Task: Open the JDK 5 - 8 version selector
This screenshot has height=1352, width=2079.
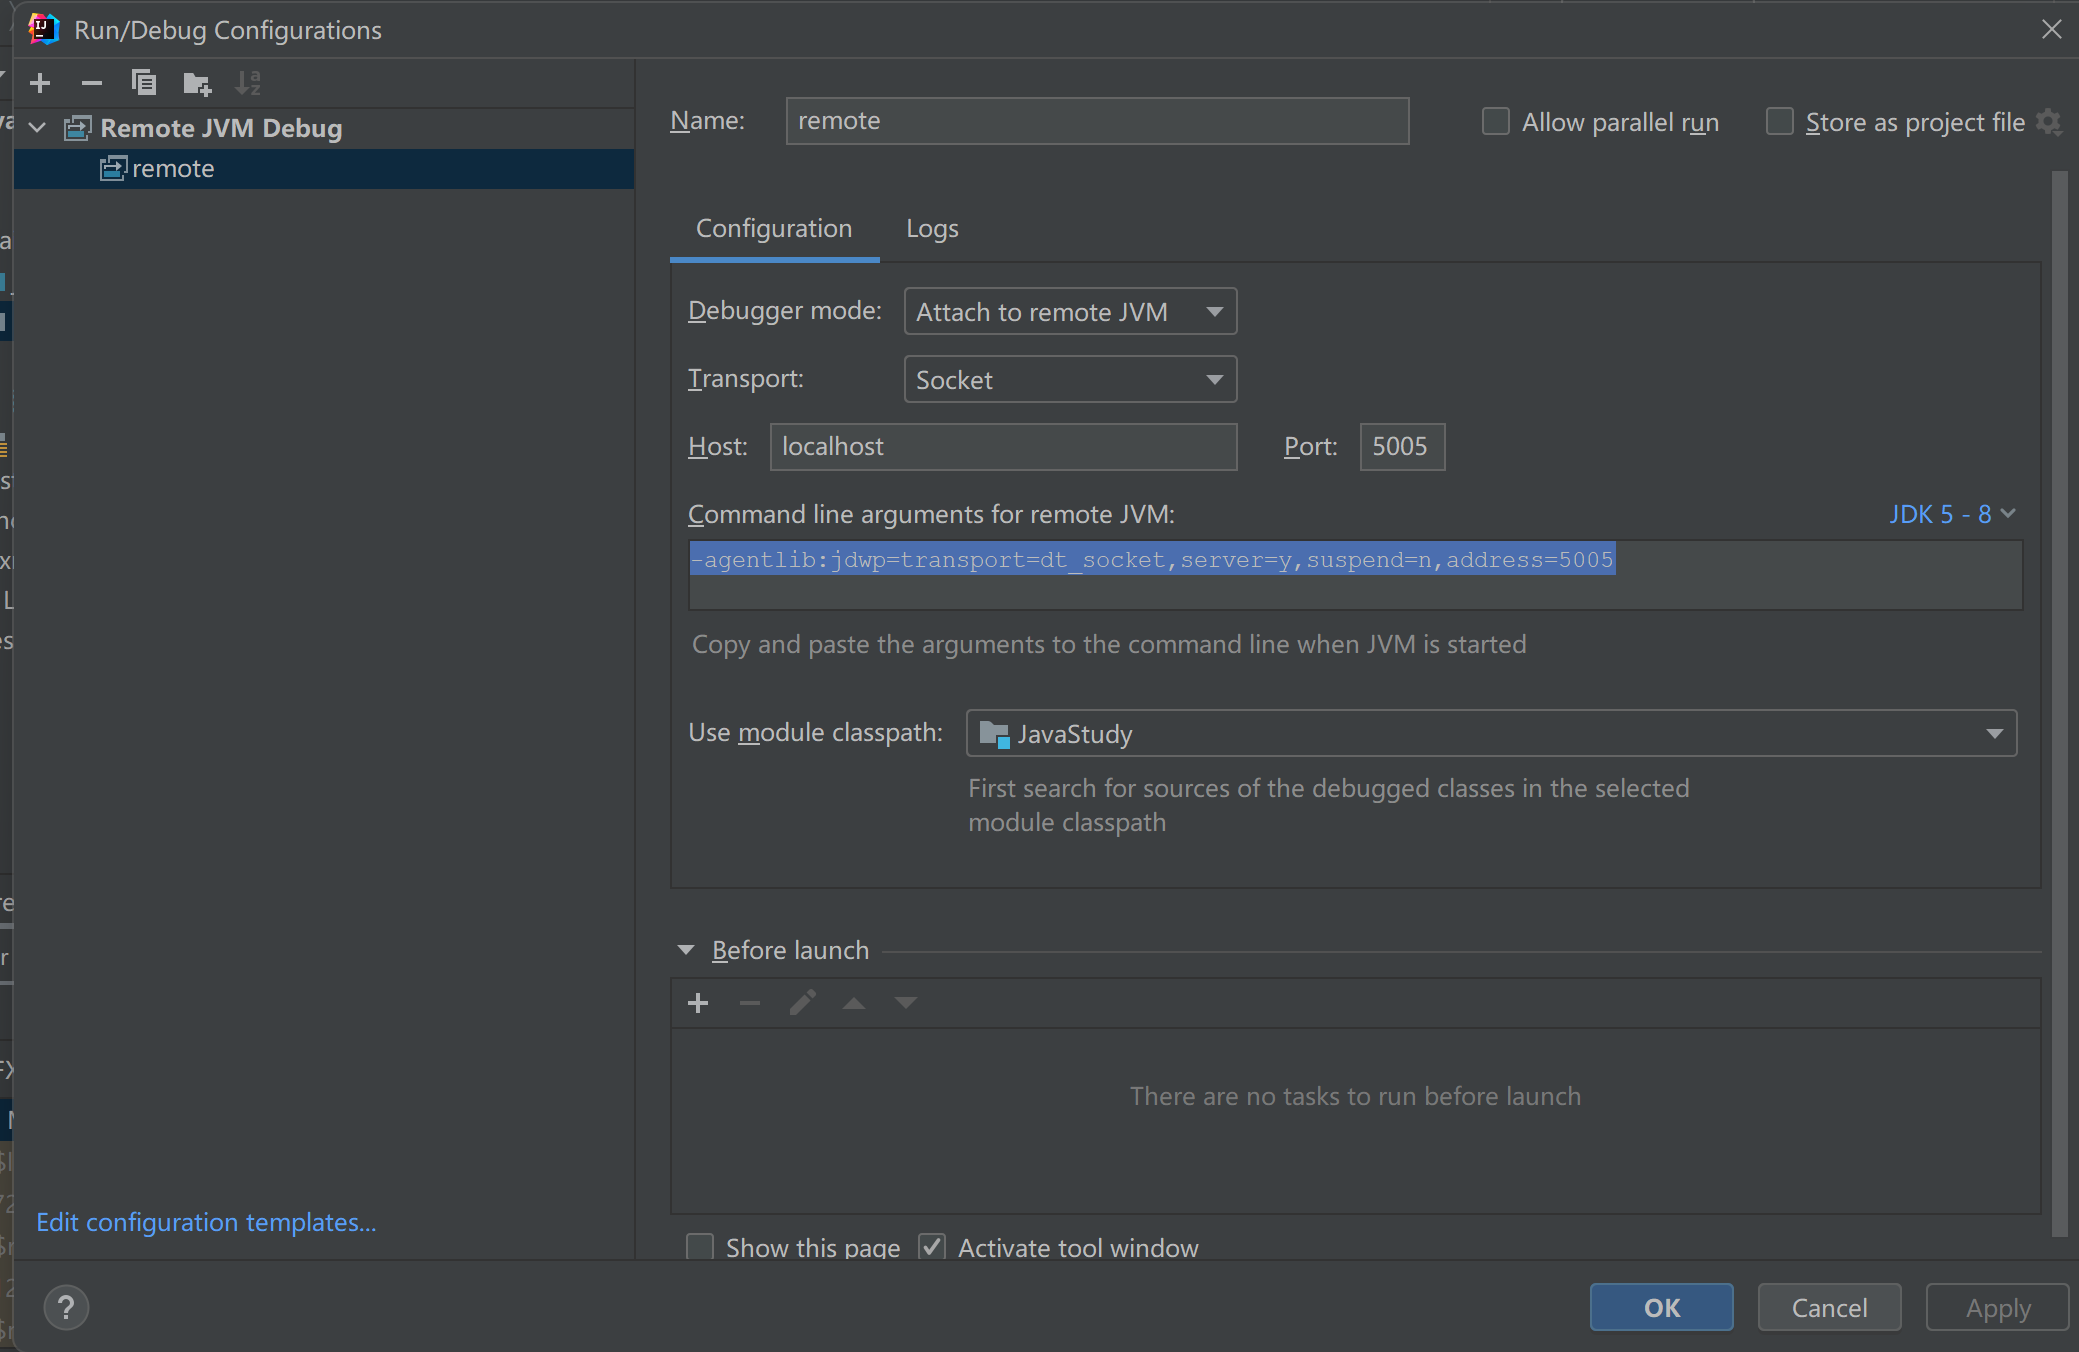Action: (1952, 514)
